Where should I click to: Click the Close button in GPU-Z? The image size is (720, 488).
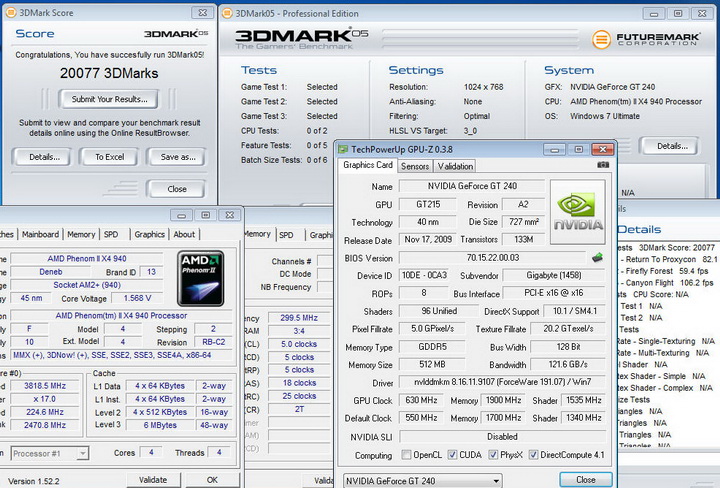pyautogui.click(x=585, y=480)
